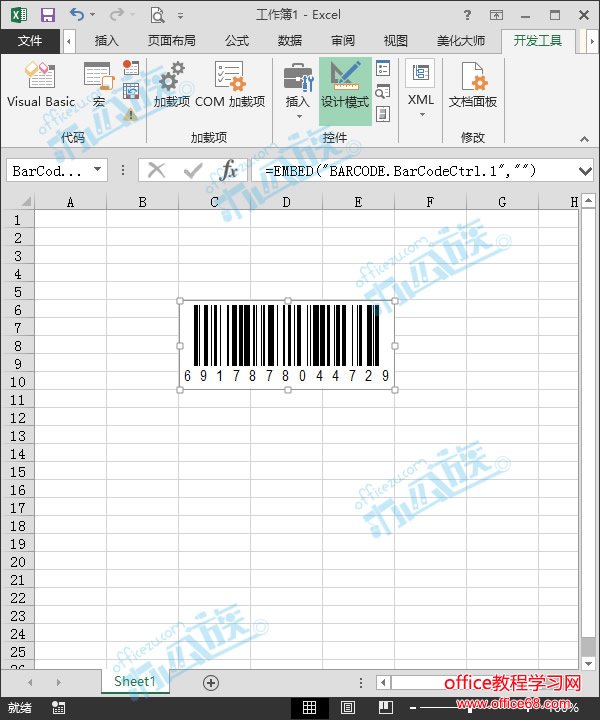Image resolution: width=600 pixels, height=720 pixels.
Task: Collapse the ribbon with the chevron
Action: coord(584,139)
